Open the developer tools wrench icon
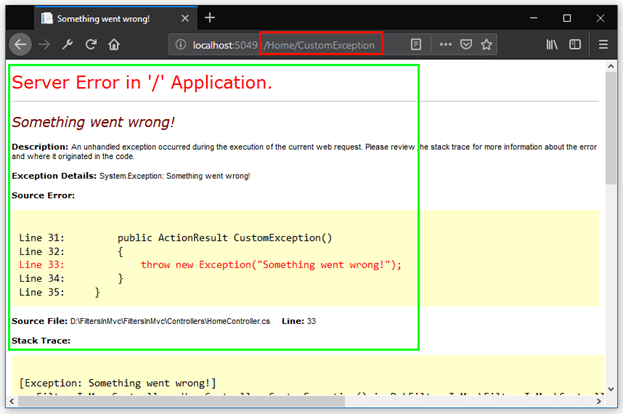This screenshot has width=623, height=414. point(67,44)
